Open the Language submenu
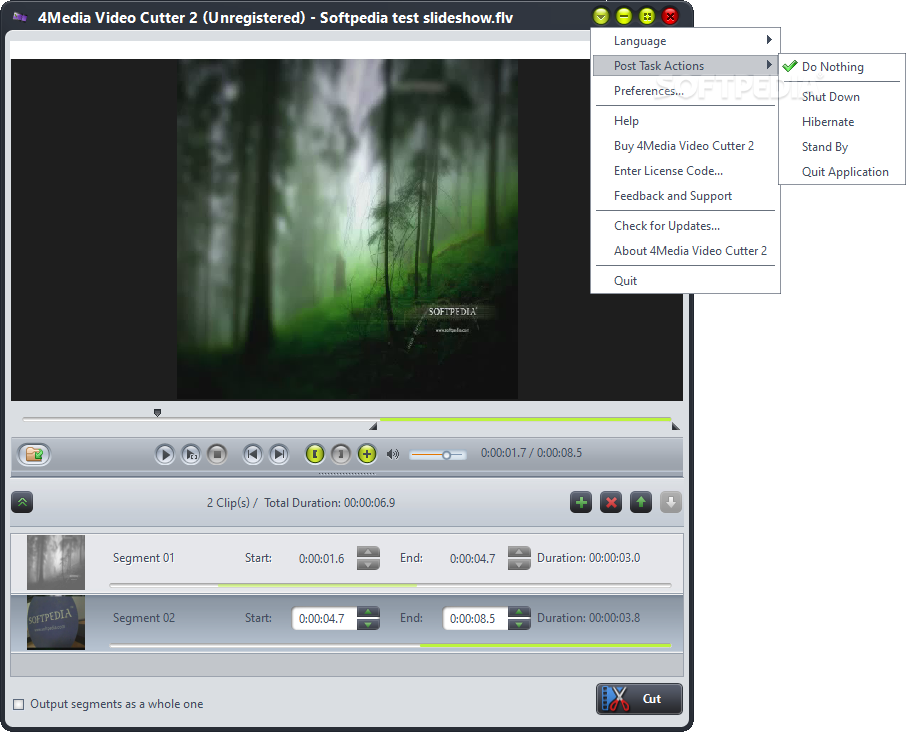 [x=686, y=40]
